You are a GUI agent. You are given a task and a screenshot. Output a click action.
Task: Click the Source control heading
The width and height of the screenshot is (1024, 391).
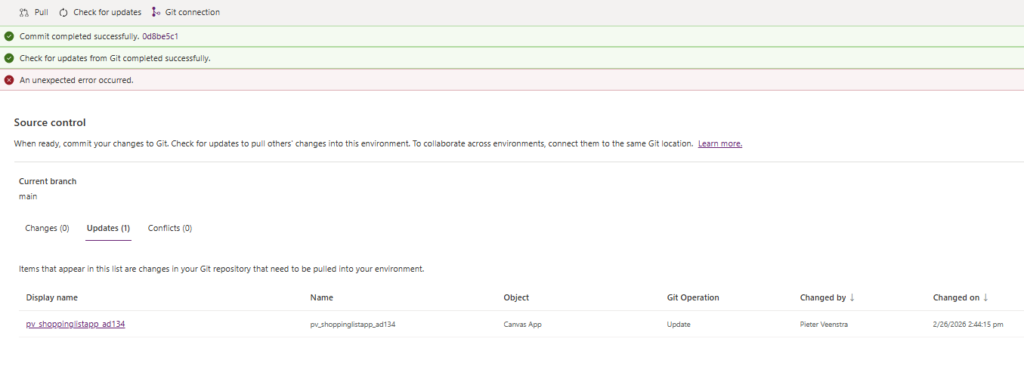pos(50,123)
